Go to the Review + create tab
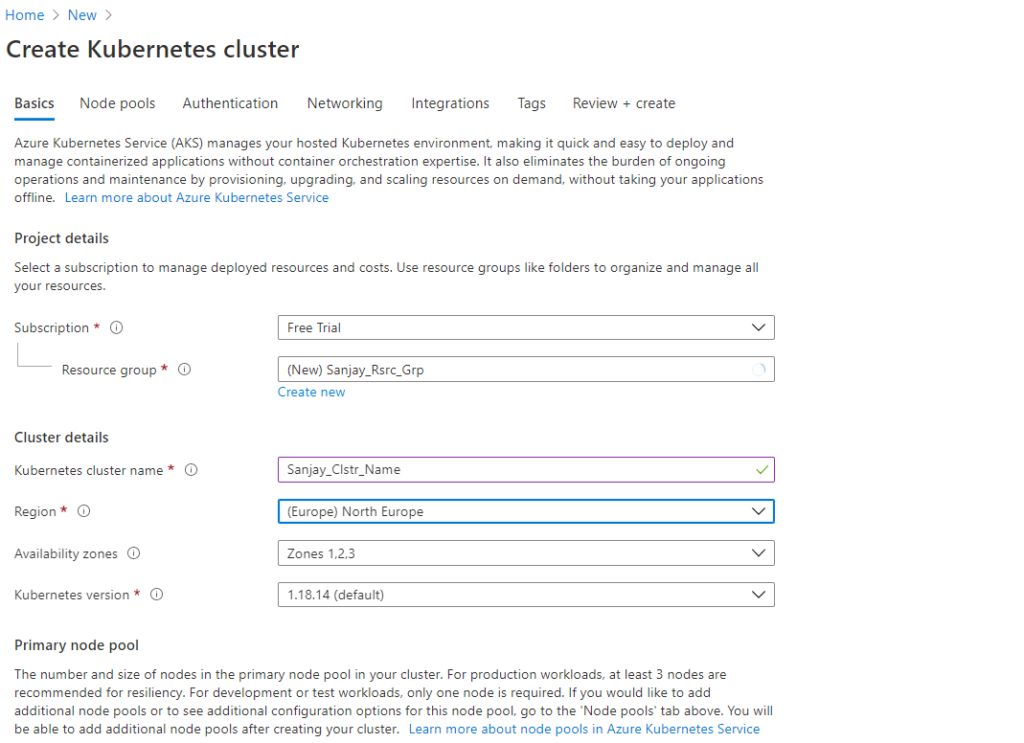The width and height of the screenshot is (1024, 743). 624,103
